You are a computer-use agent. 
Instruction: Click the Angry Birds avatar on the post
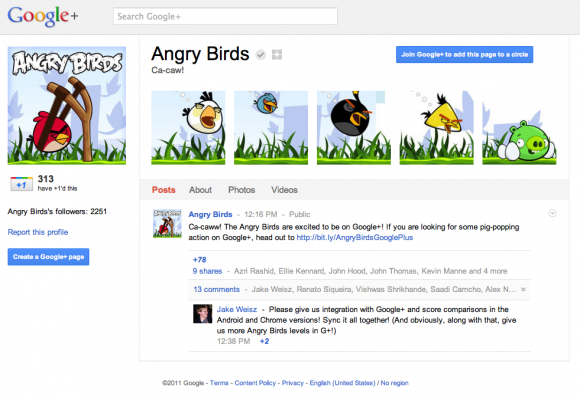(167, 223)
